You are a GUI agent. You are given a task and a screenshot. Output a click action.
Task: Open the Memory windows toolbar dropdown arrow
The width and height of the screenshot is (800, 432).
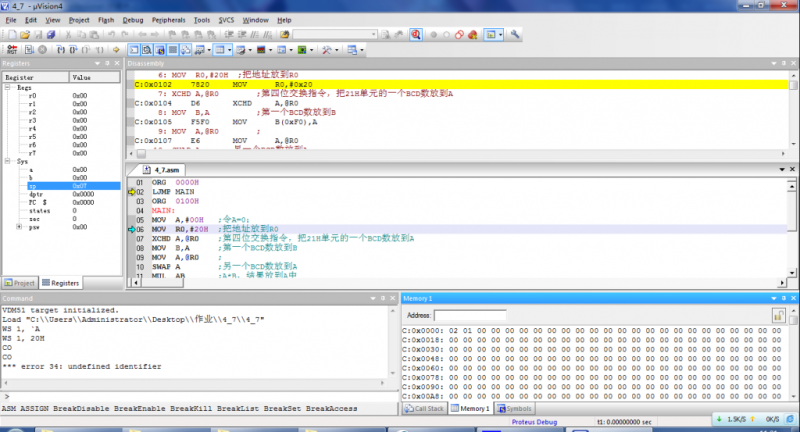click(x=230, y=49)
